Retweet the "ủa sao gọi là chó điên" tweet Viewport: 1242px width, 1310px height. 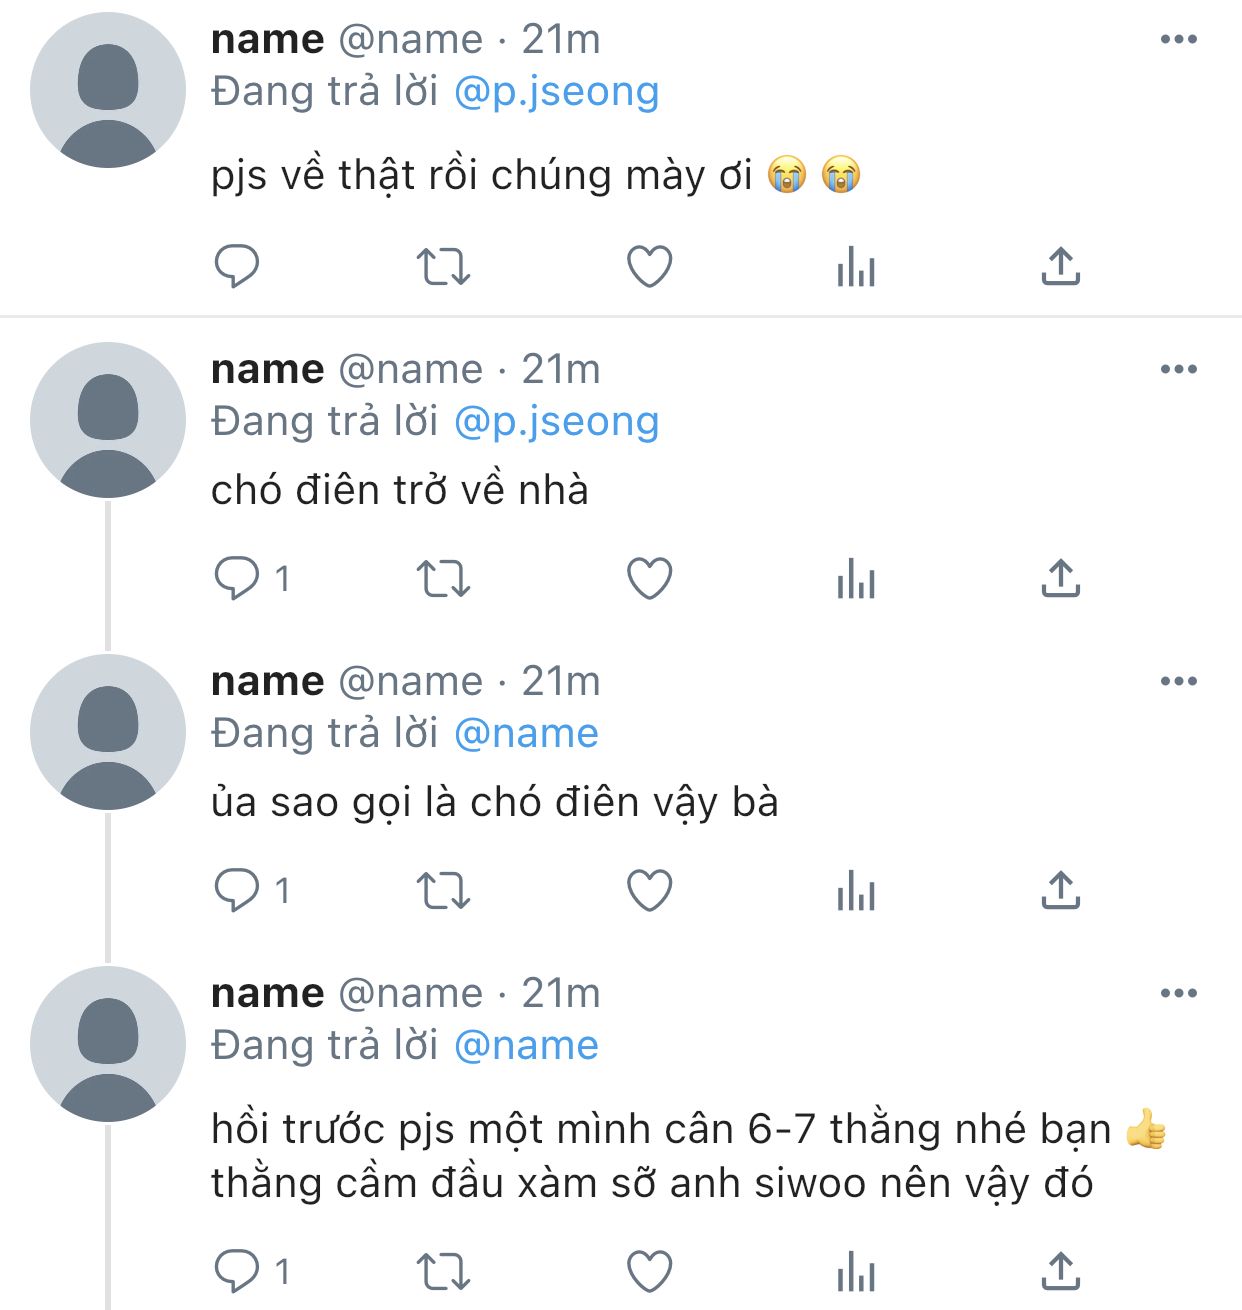442,891
